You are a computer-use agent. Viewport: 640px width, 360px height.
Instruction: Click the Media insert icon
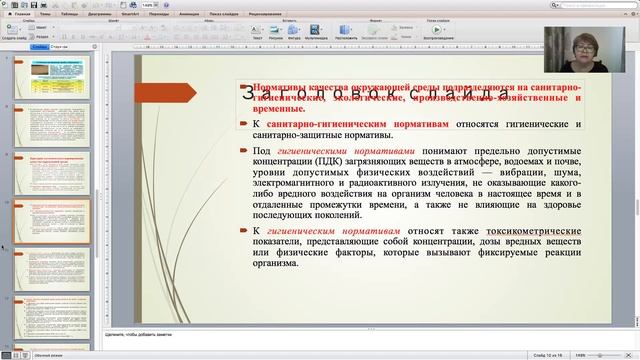[x=314, y=29]
